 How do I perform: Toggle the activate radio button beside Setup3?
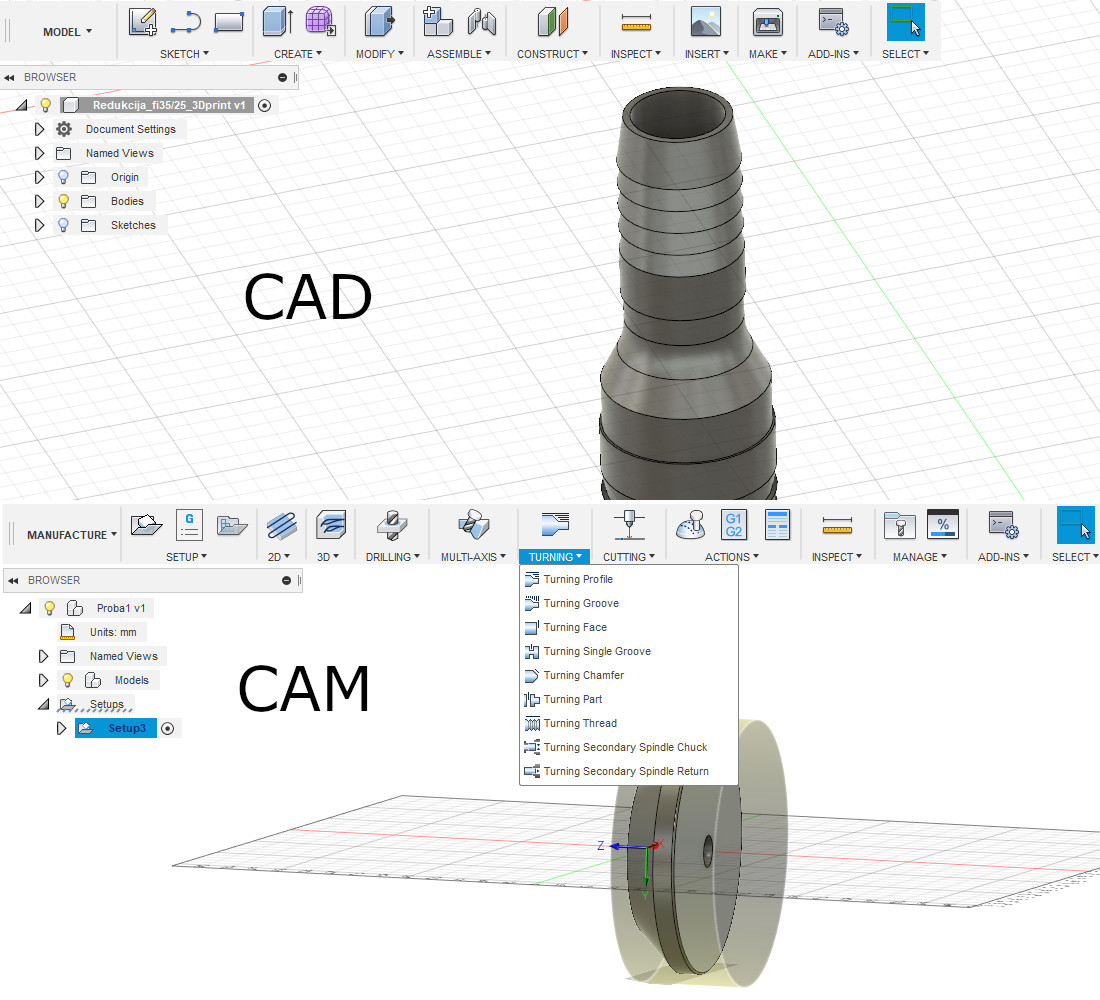pyautogui.click(x=168, y=729)
